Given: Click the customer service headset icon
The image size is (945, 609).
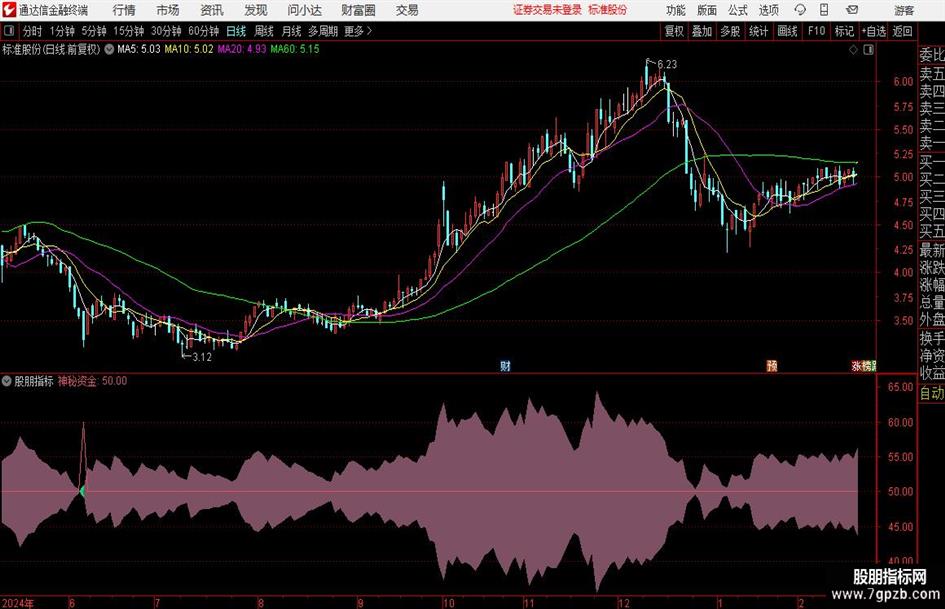Looking at the screenshot, I should [x=800, y=10].
